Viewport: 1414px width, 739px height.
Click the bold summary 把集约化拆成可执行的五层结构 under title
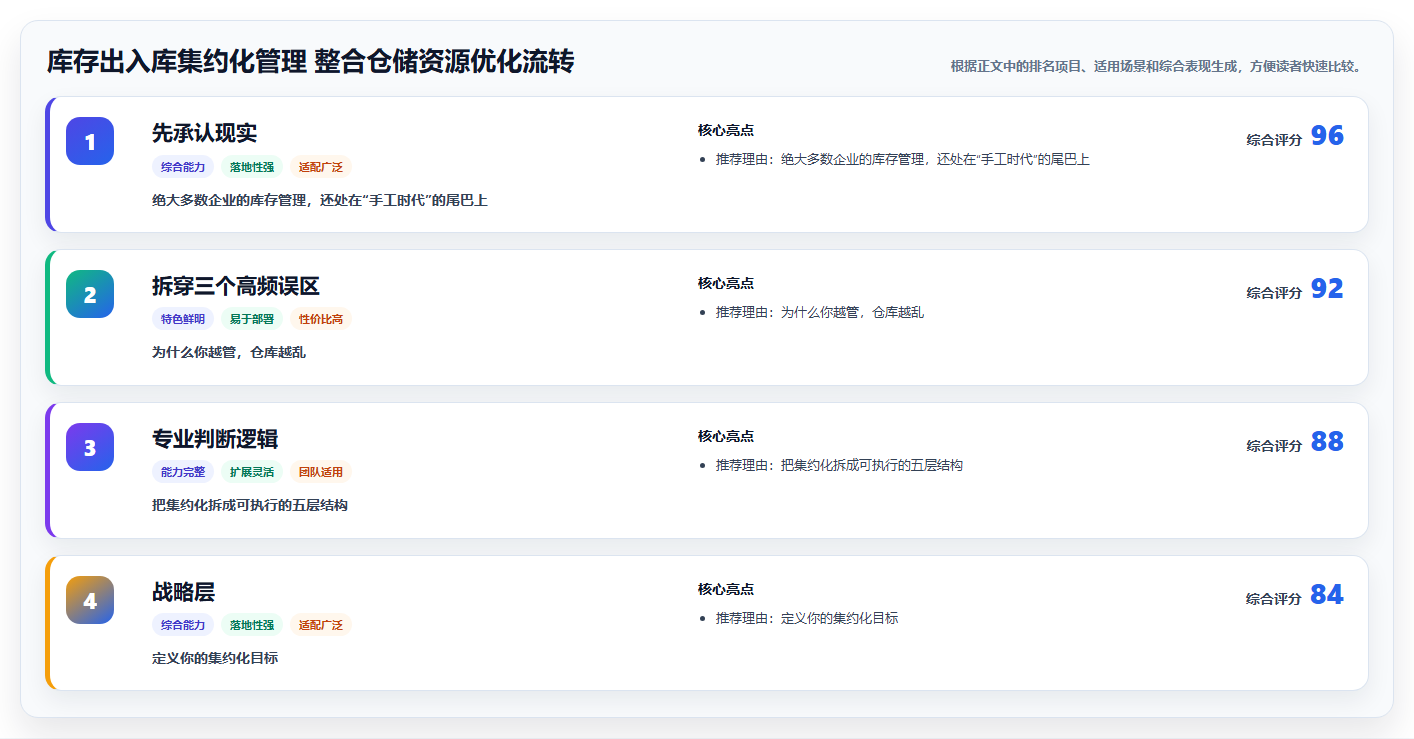(250, 506)
